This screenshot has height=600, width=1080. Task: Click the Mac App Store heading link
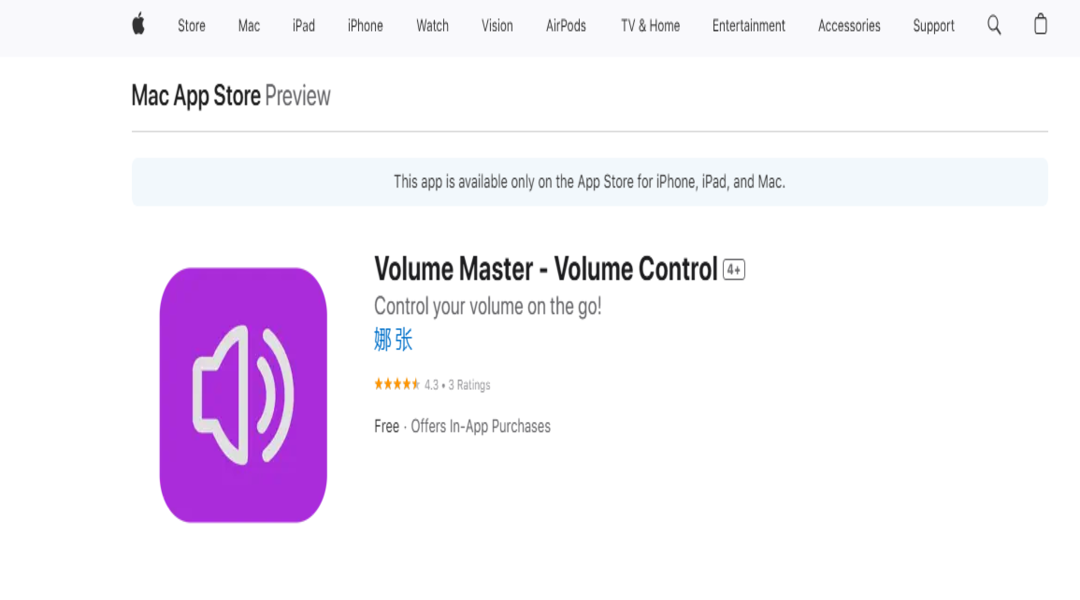coord(196,96)
